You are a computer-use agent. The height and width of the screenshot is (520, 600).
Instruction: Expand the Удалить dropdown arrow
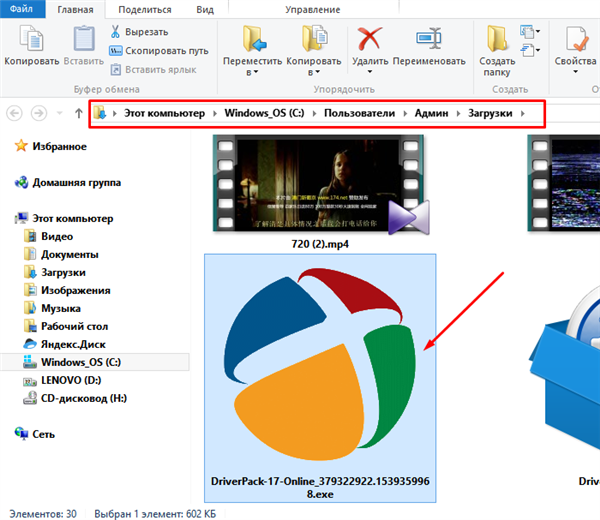click(x=370, y=72)
